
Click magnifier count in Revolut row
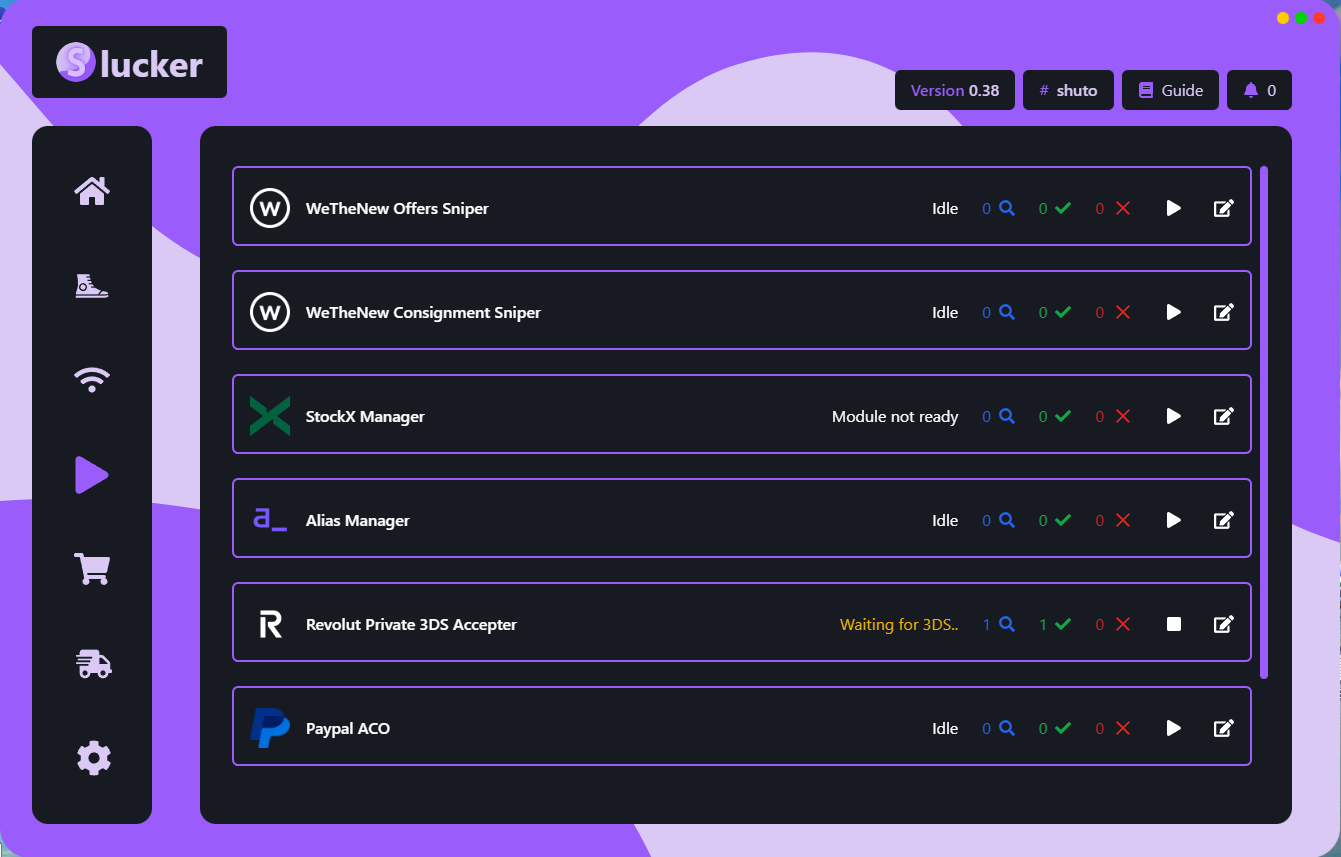[x=999, y=624]
